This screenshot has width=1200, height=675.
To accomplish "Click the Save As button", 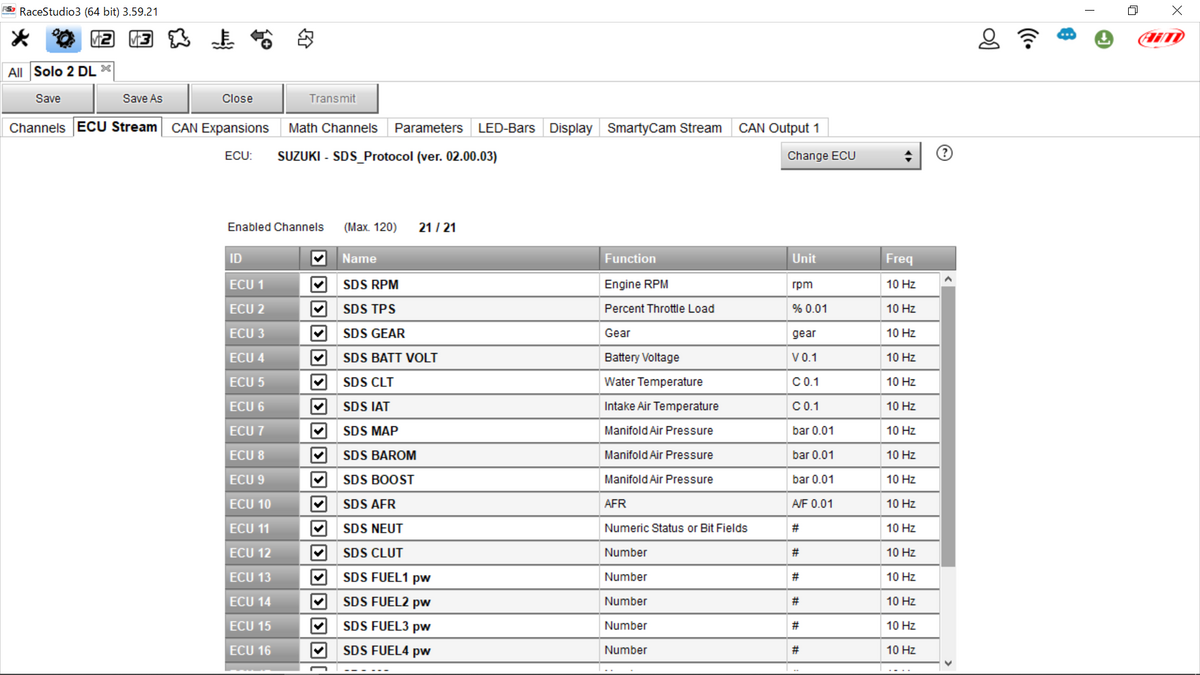I will coord(142,98).
